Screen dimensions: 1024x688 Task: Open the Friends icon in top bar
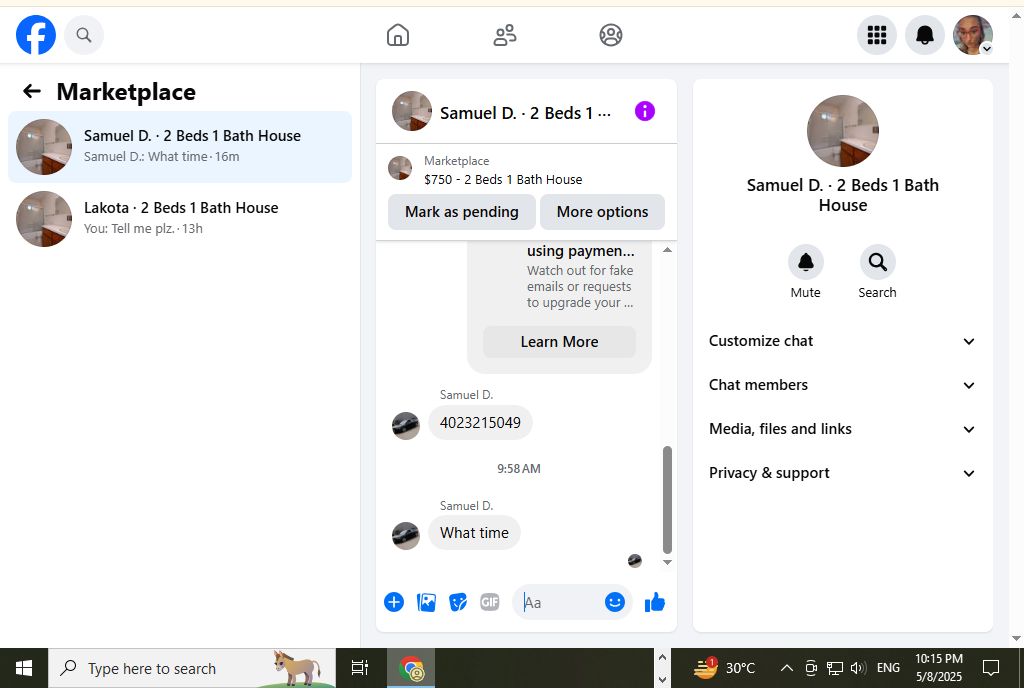point(504,35)
